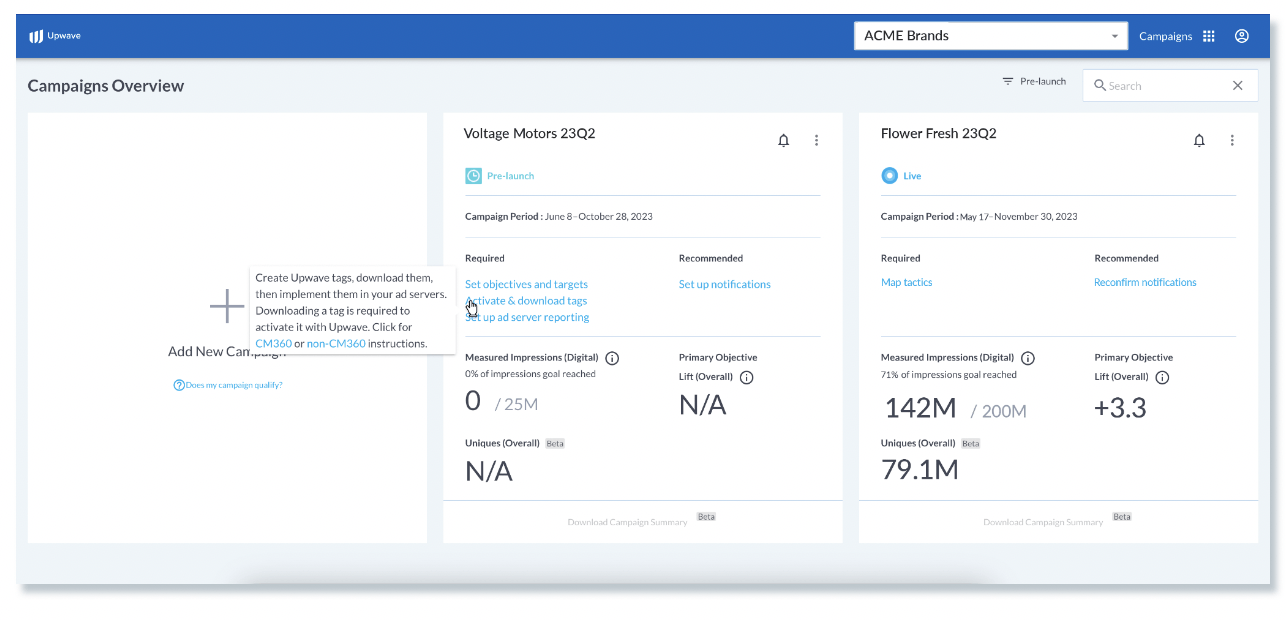Open the Campaigns menu link
1286x620 pixels.
point(1165,36)
